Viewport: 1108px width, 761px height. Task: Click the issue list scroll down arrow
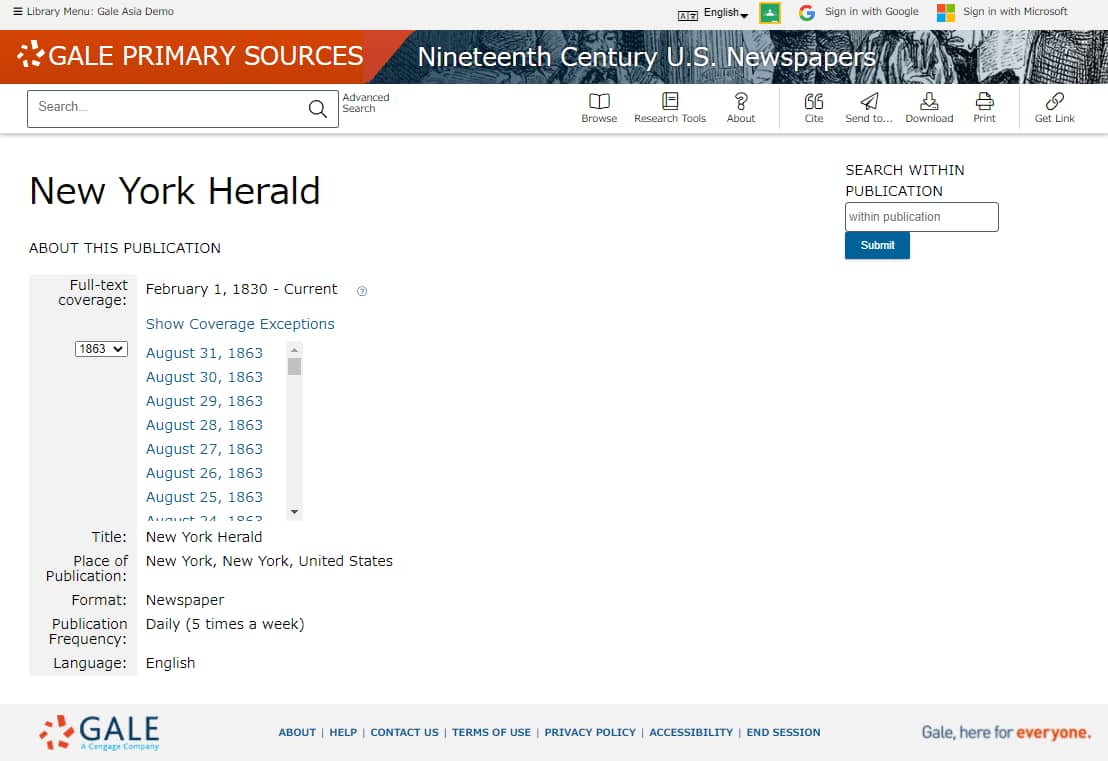[x=295, y=512]
